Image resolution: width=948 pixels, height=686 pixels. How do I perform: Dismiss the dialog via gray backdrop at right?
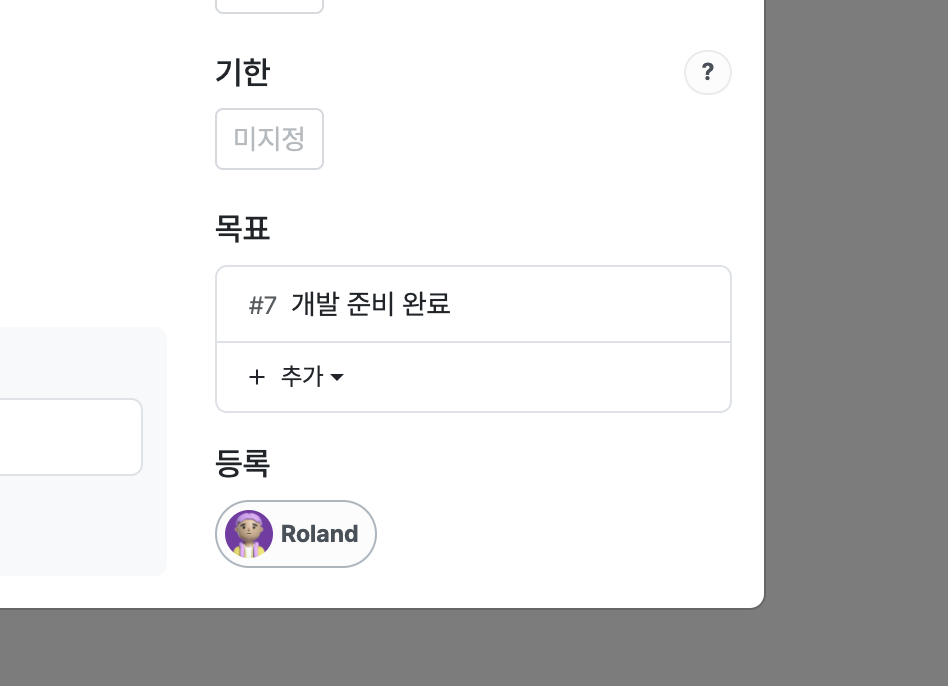click(856, 302)
